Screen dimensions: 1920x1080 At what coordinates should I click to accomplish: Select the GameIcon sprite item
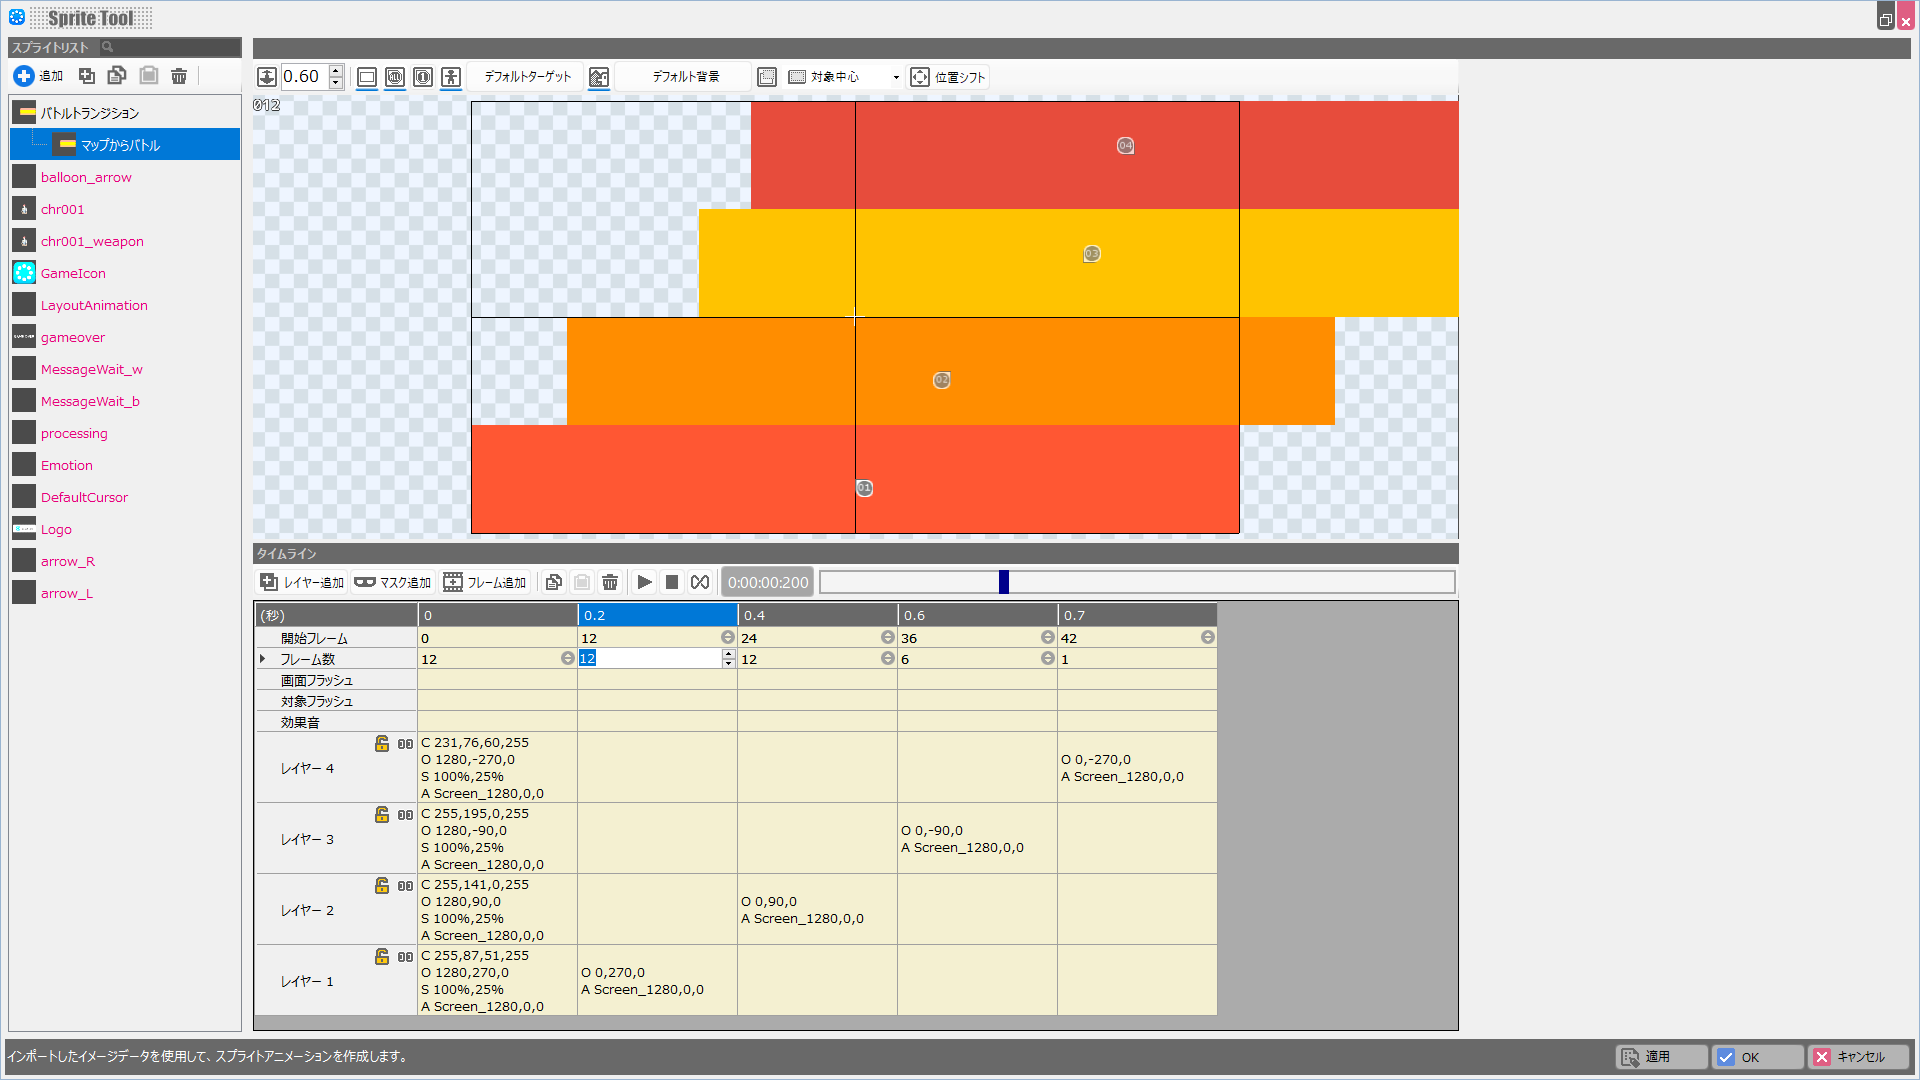[x=73, y=273]
